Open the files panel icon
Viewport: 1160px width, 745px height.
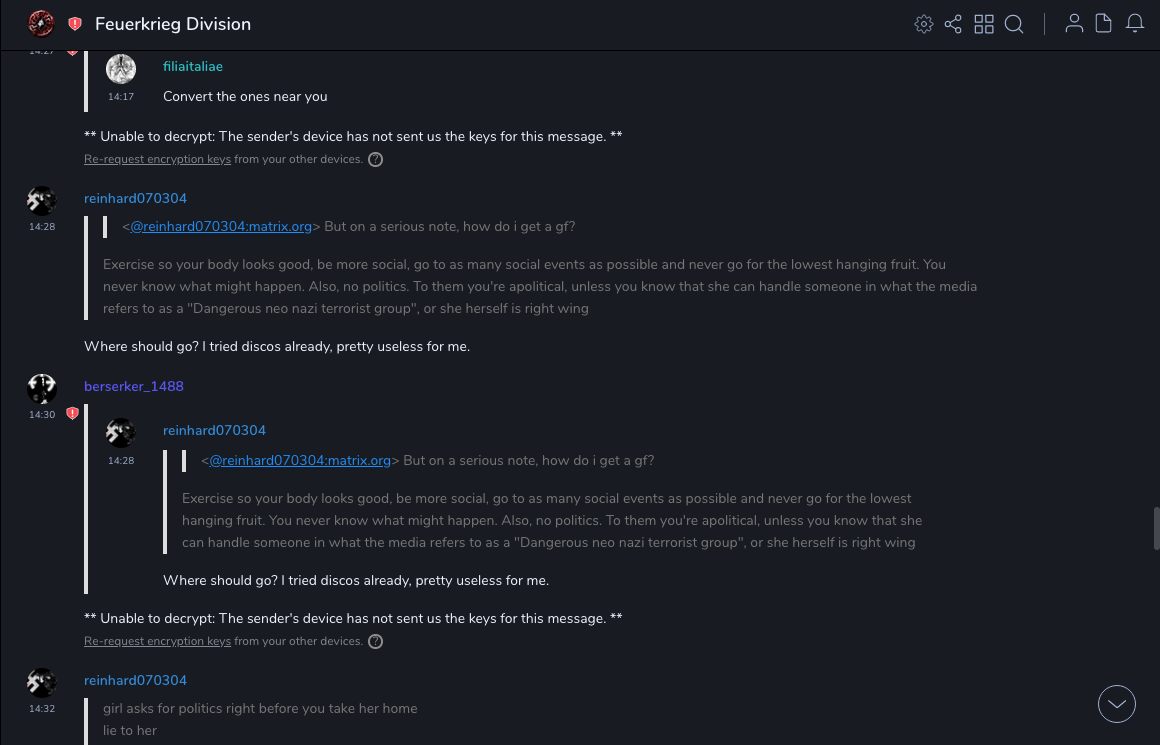1104,24
